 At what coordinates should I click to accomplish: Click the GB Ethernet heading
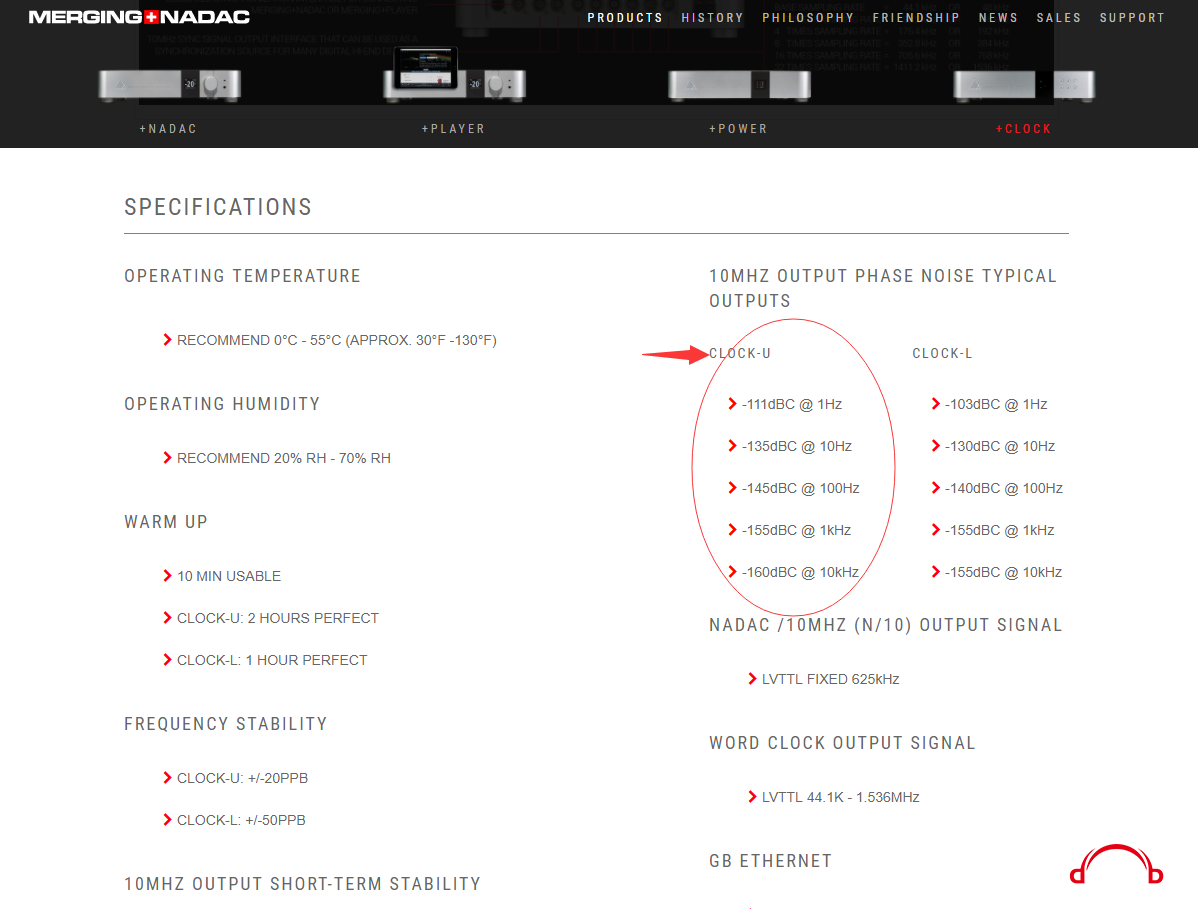point(770,861)
